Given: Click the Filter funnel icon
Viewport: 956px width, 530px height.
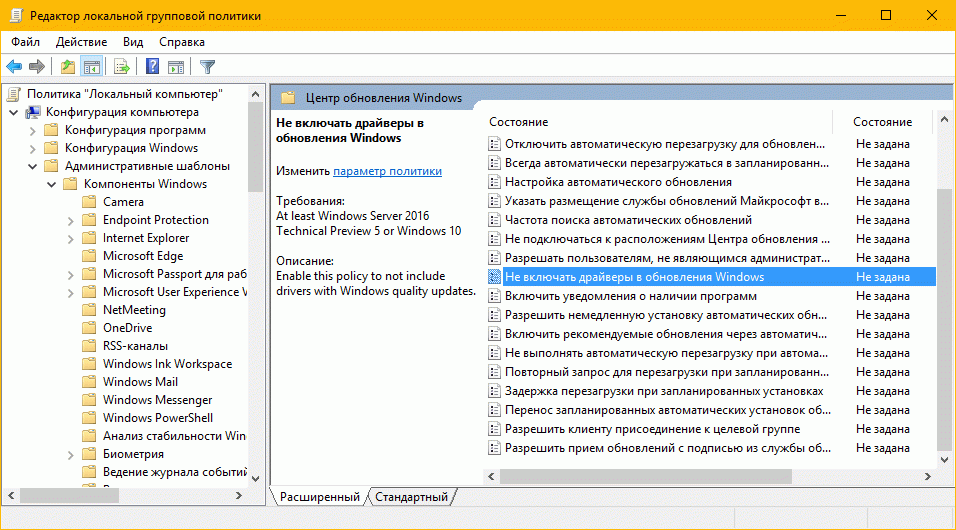Looking at the screenshot, I should point(207,67).
